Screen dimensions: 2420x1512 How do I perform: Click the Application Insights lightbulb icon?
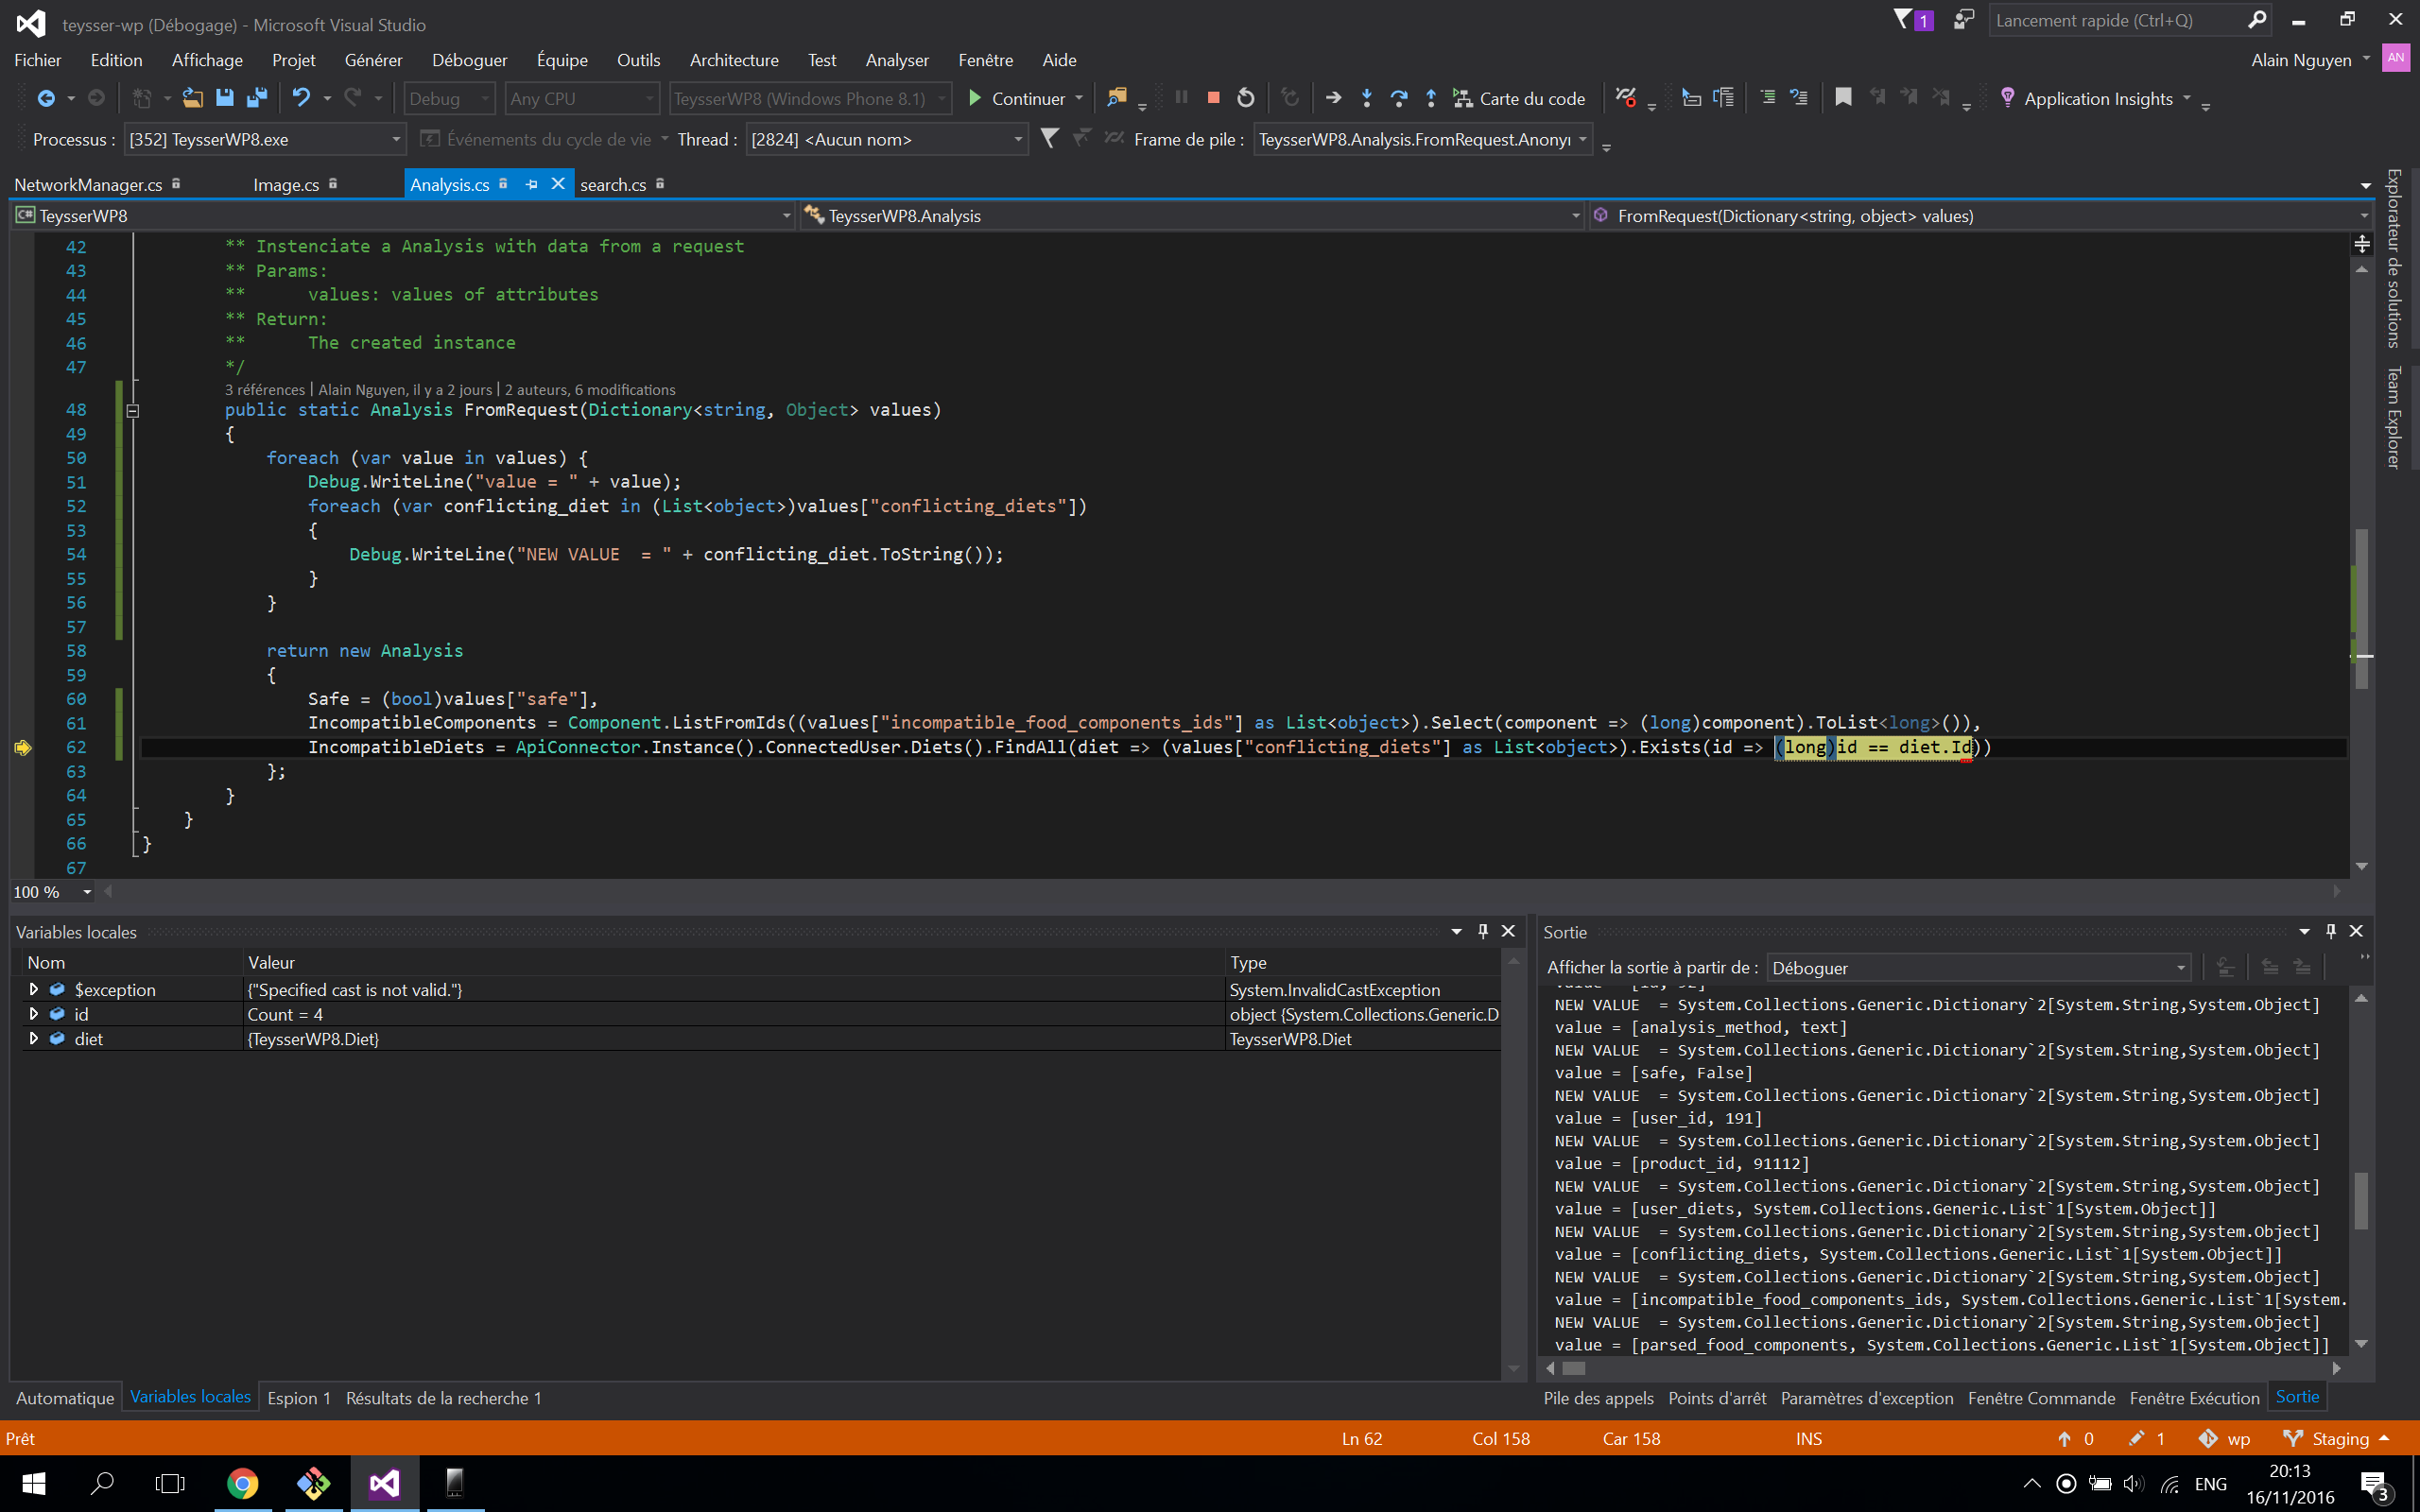tap(2007, 98)
